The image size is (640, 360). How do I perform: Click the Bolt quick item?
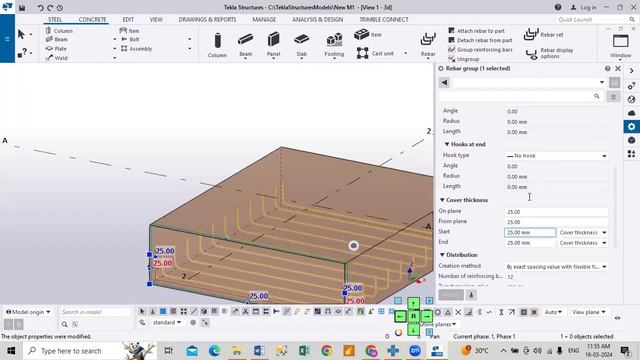pos(130,39)
